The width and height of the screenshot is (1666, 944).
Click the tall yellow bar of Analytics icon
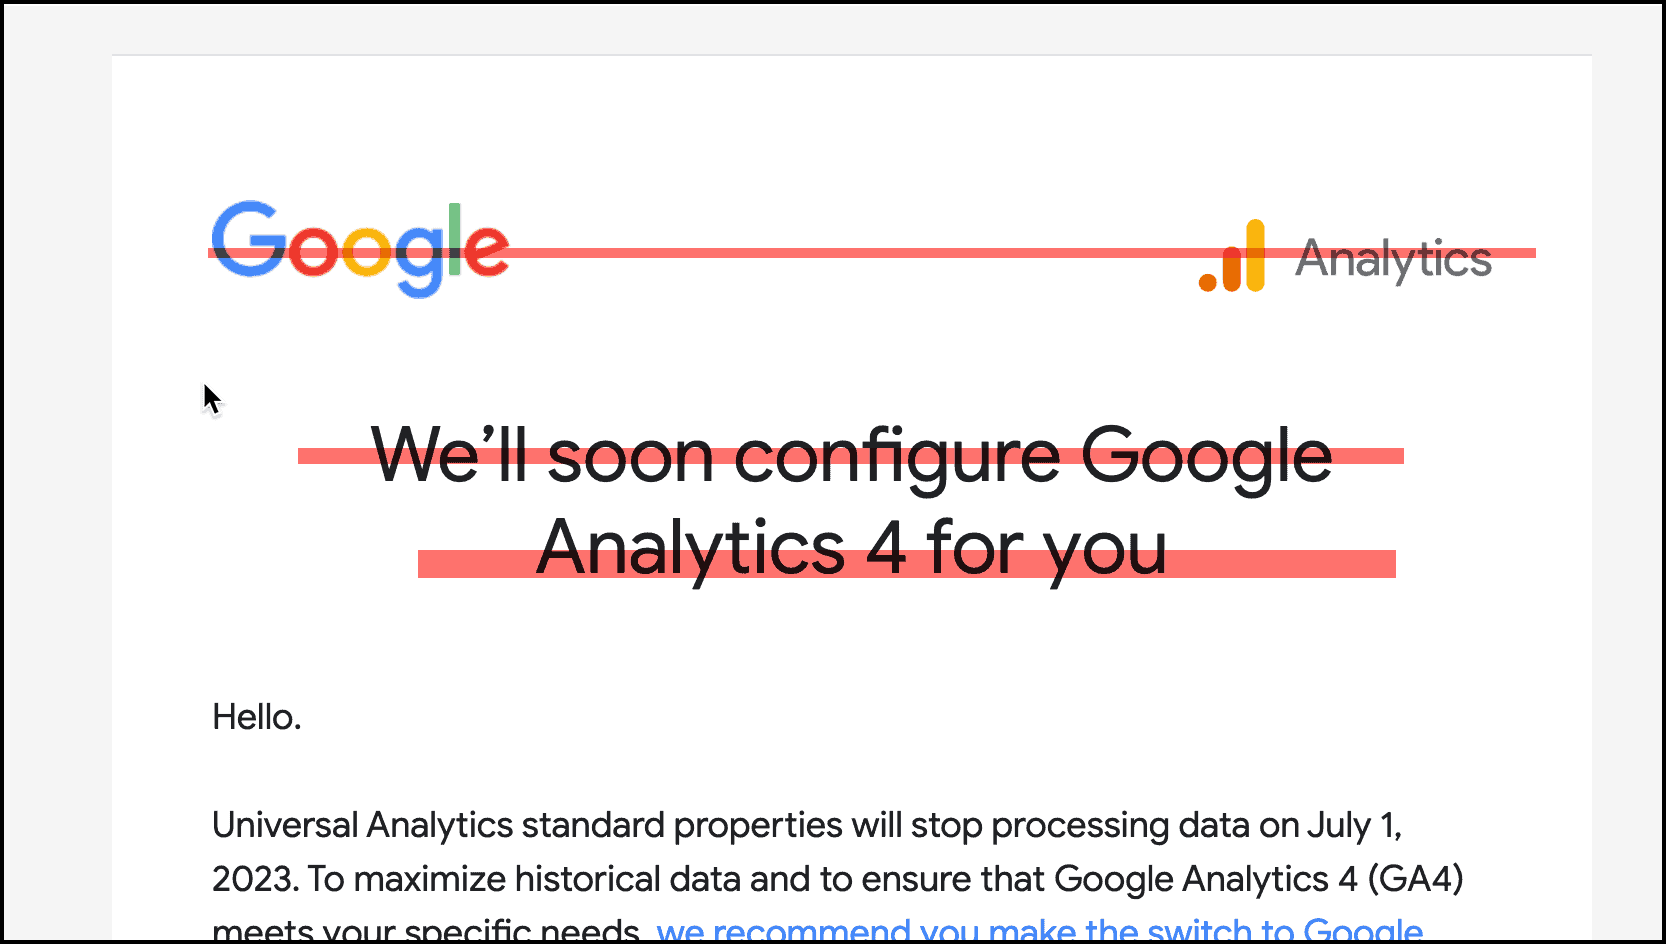(x=1255, y=255)
